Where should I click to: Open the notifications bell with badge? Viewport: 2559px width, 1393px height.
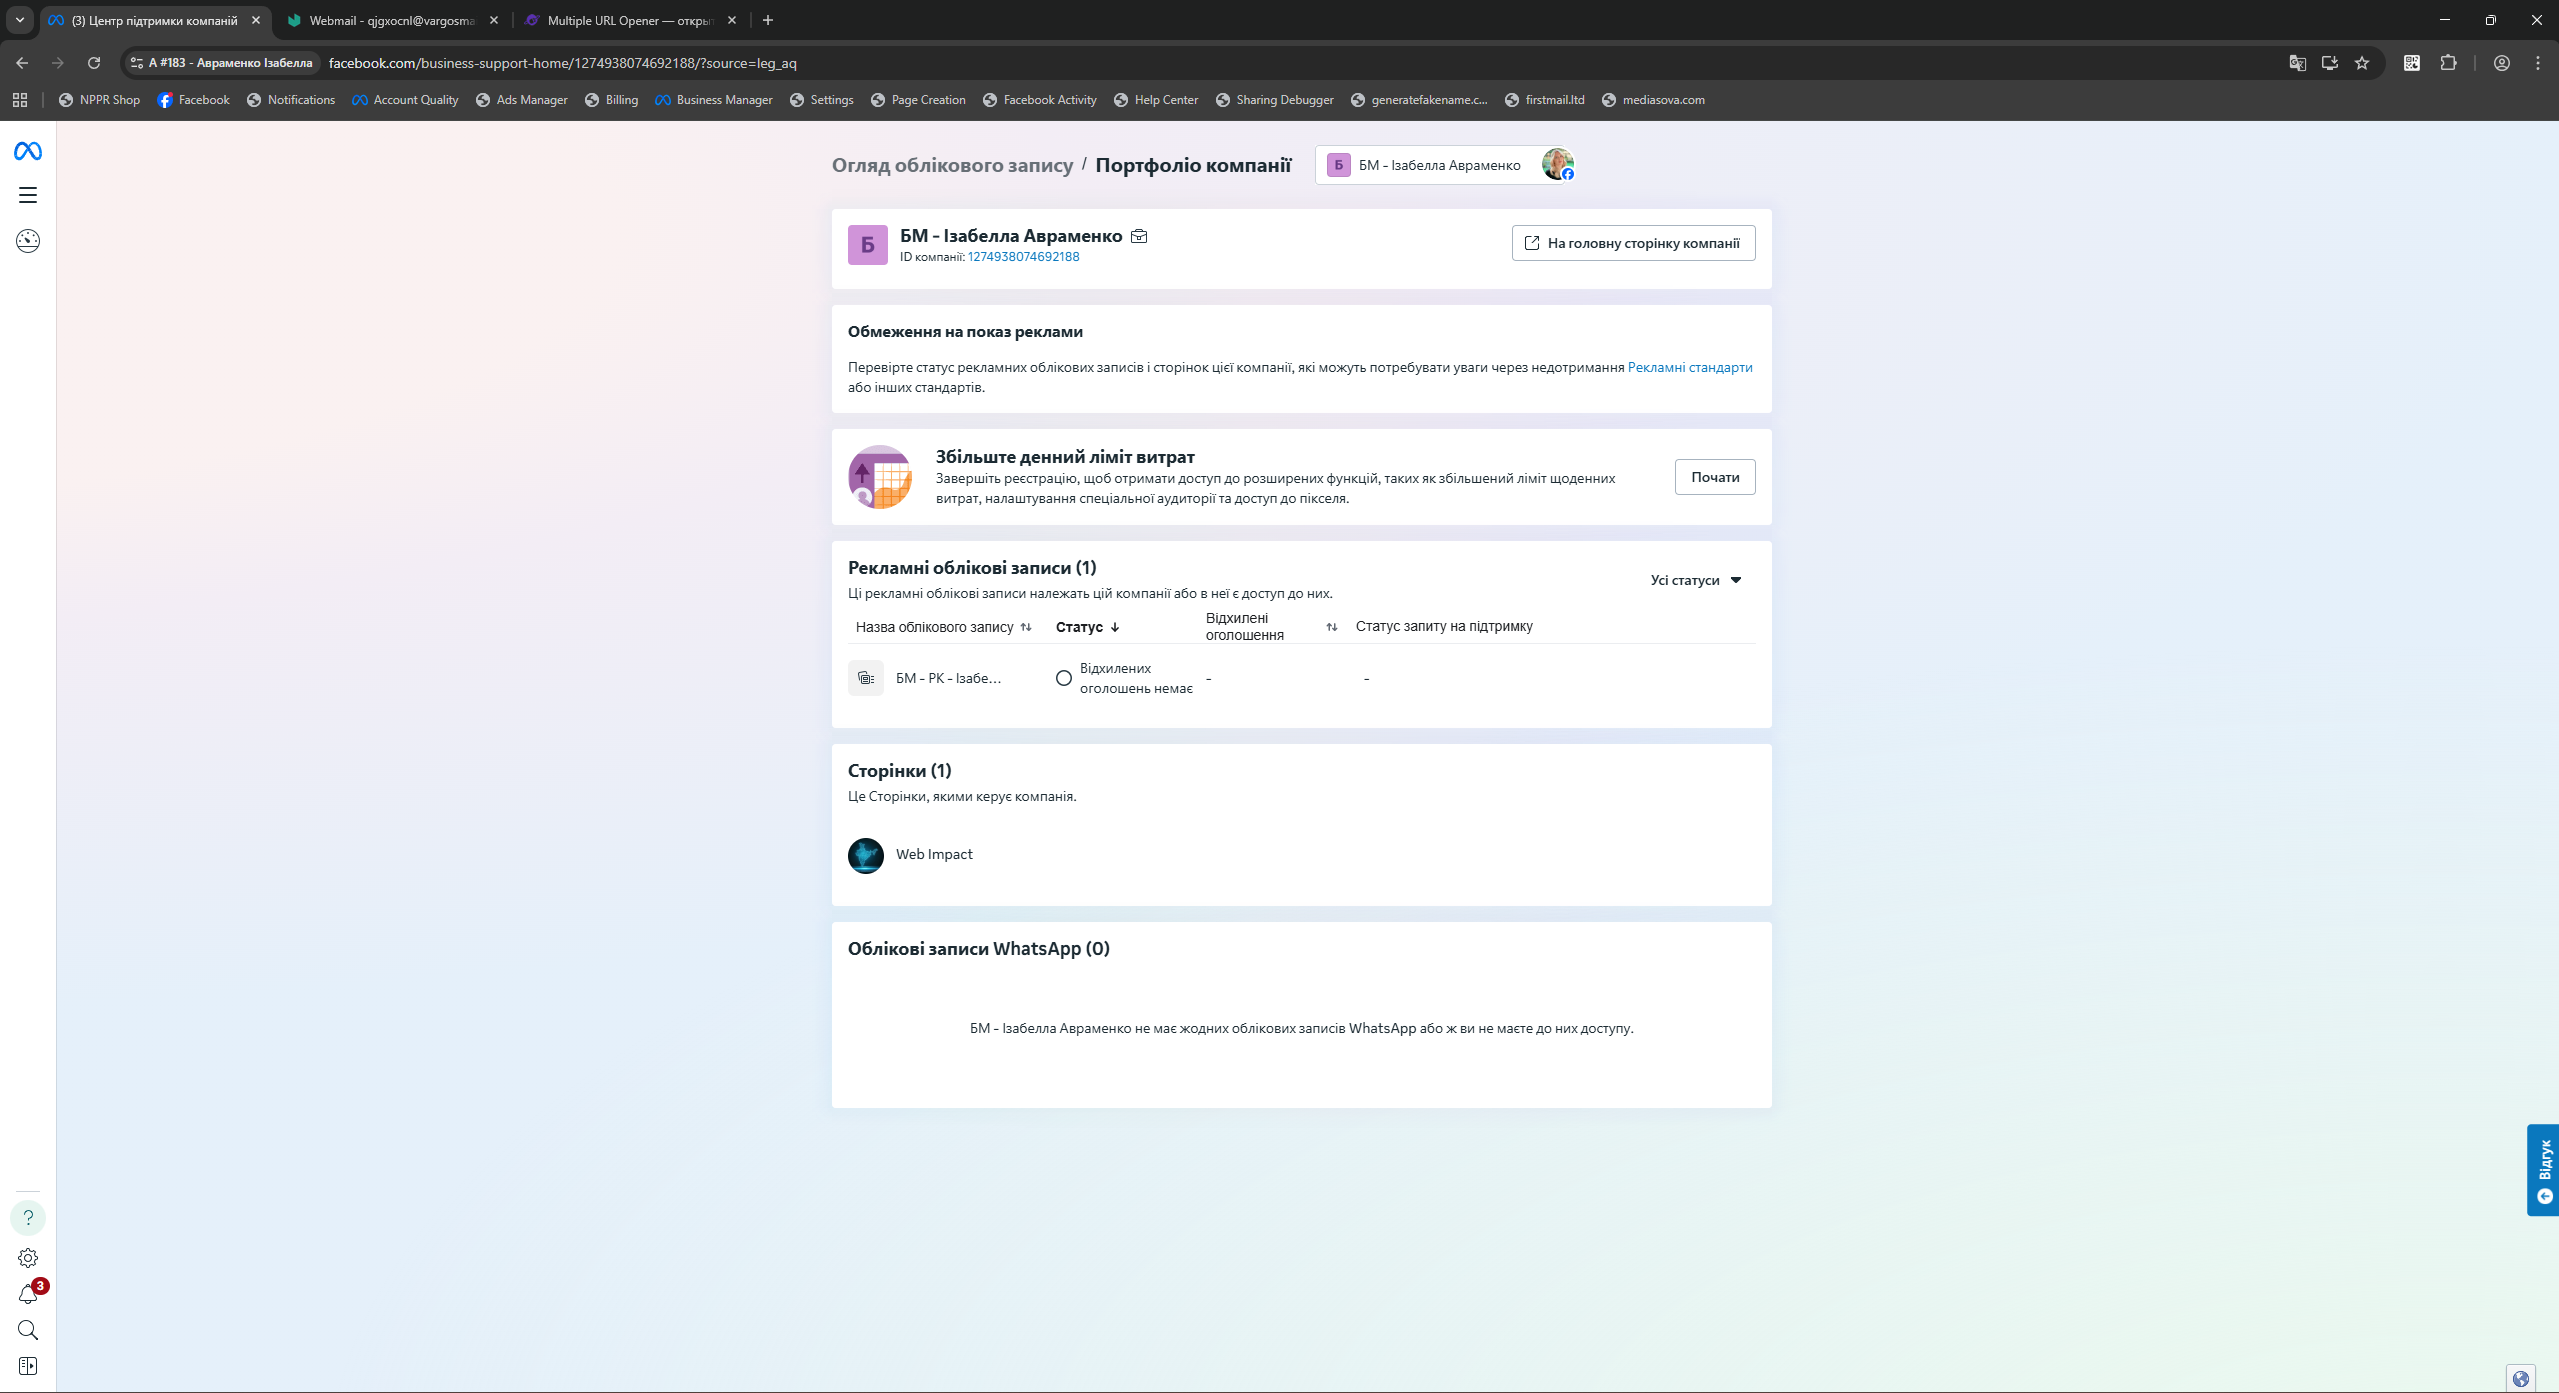tap(28, 1295)
